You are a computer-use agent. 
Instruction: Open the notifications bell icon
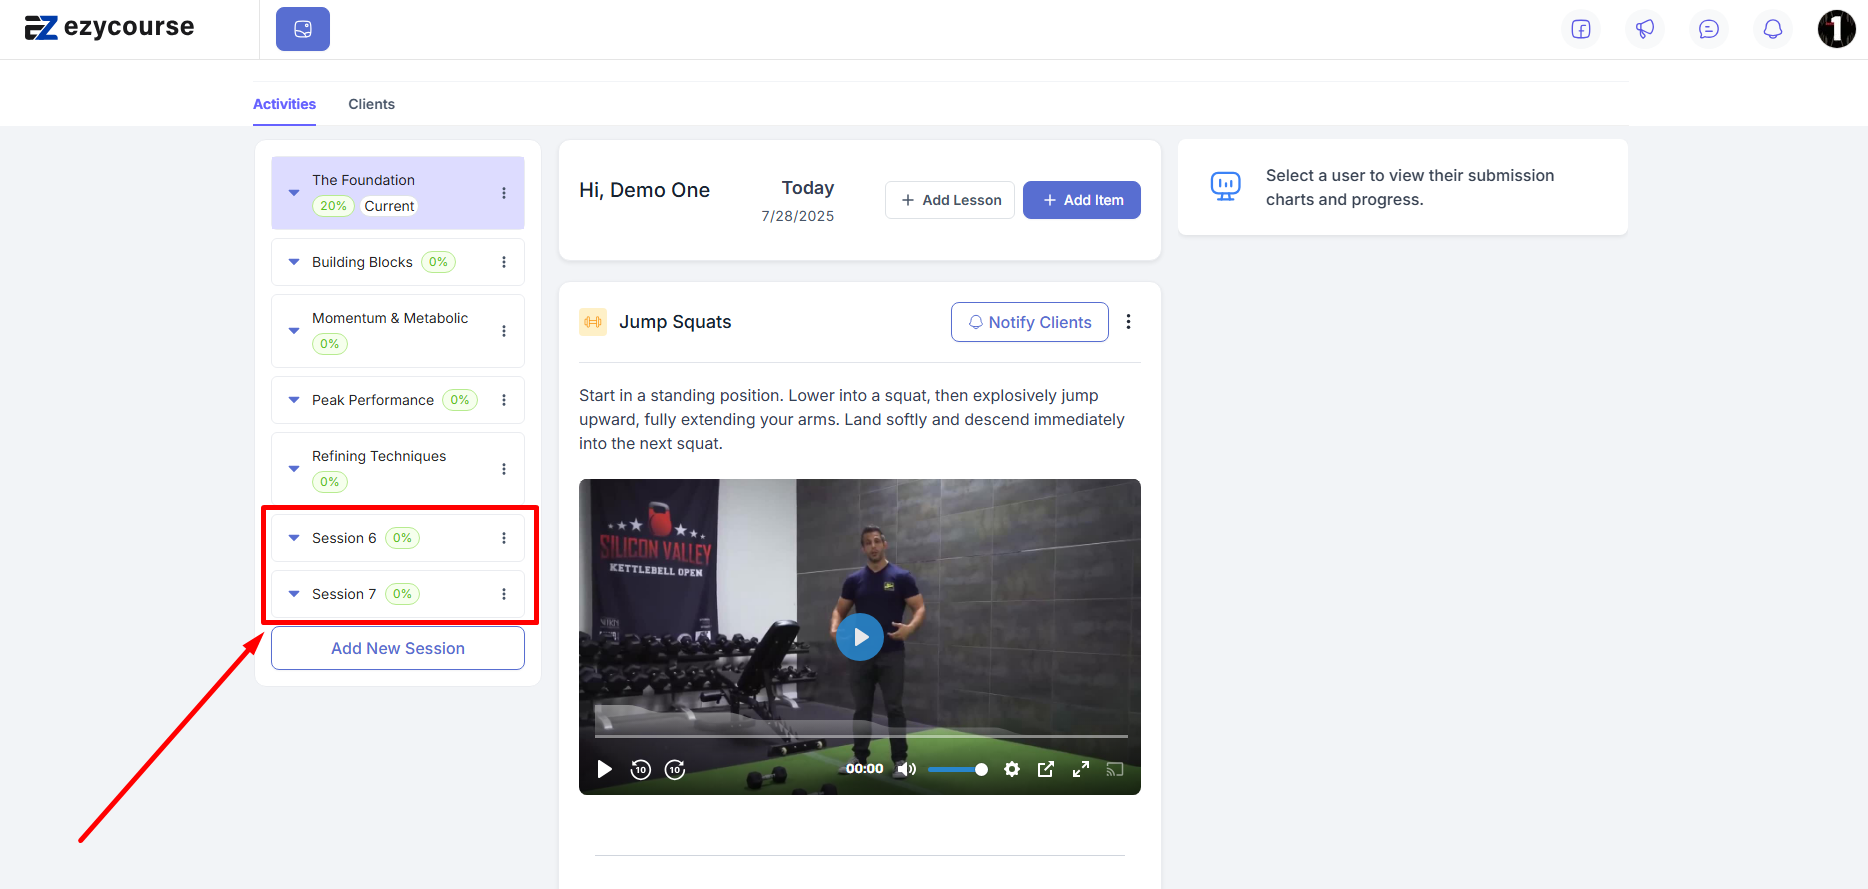1773,29
